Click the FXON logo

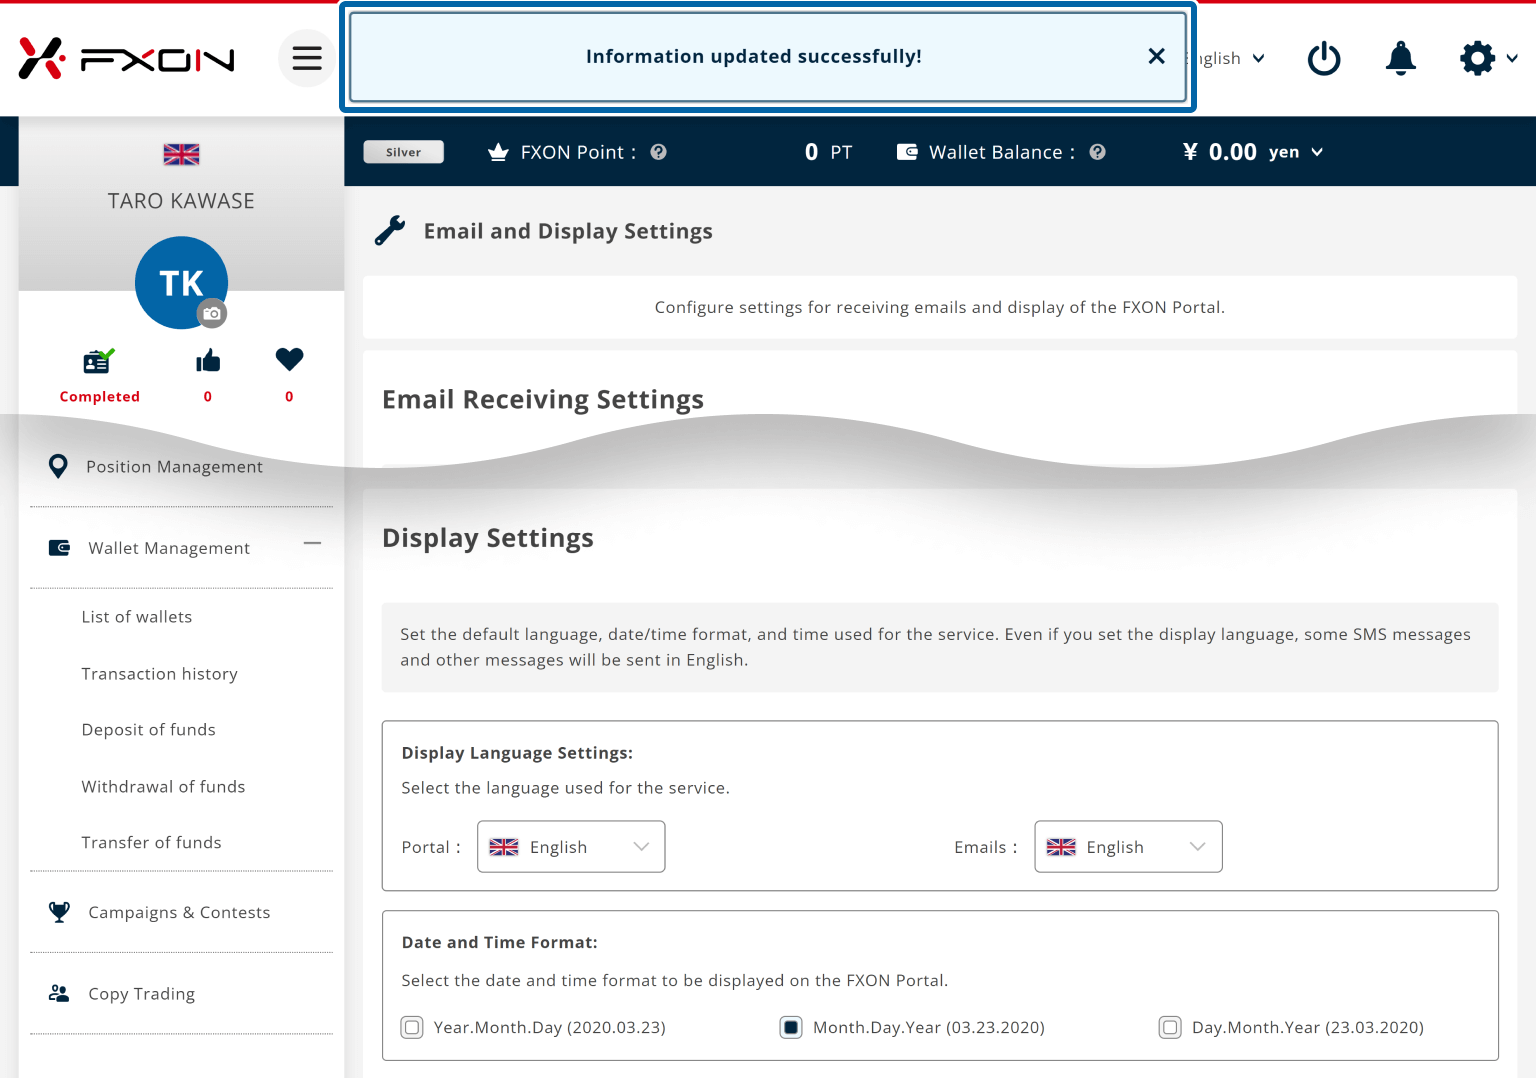(x=127, y=59)
